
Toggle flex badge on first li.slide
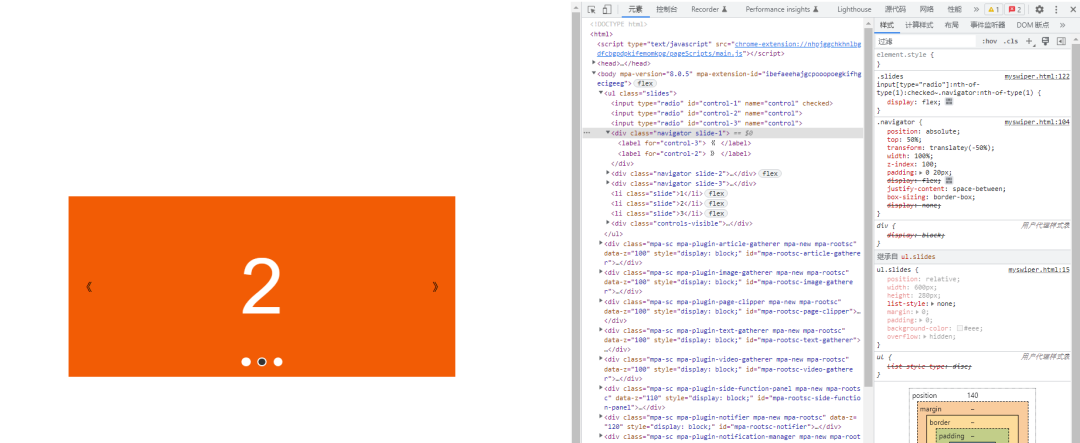point(716,194)
